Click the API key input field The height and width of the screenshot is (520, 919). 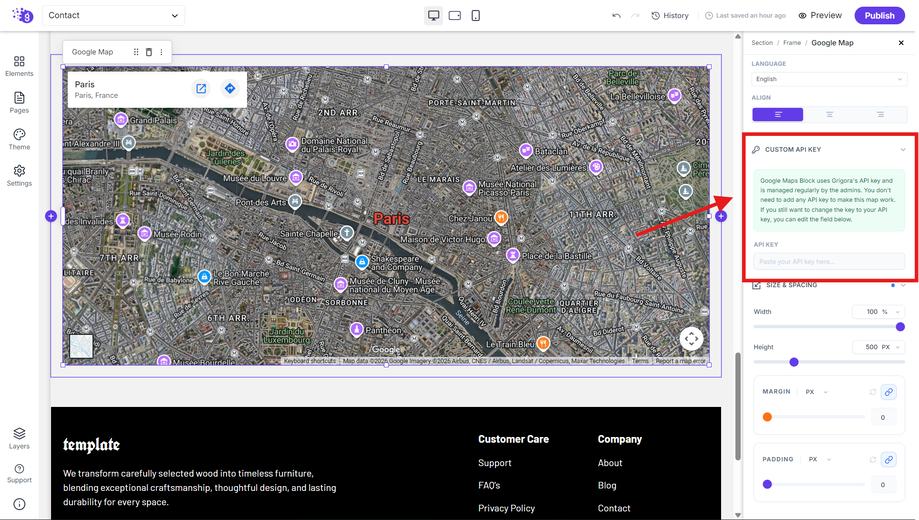(829, 261)
